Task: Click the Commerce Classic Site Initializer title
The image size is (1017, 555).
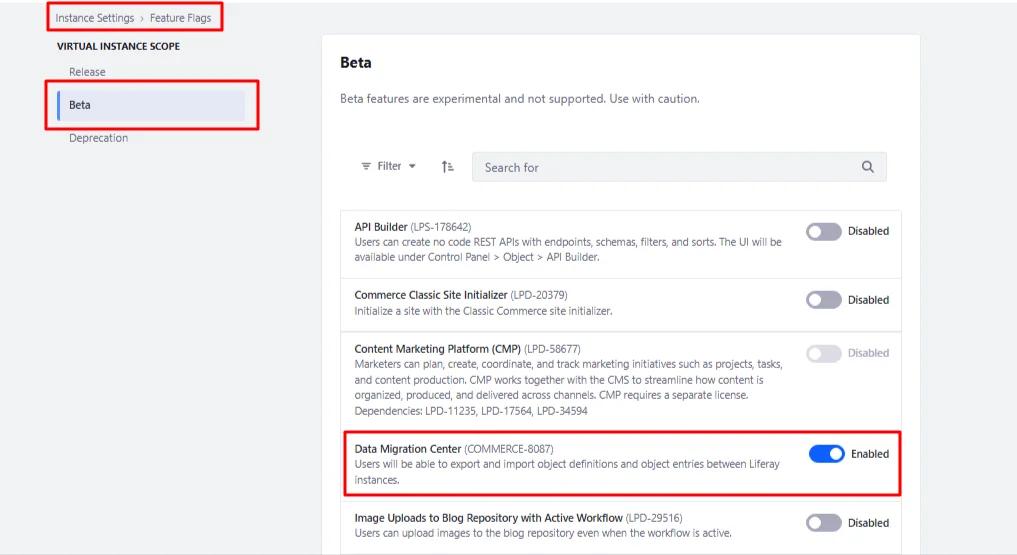Action: click(431, 295)
